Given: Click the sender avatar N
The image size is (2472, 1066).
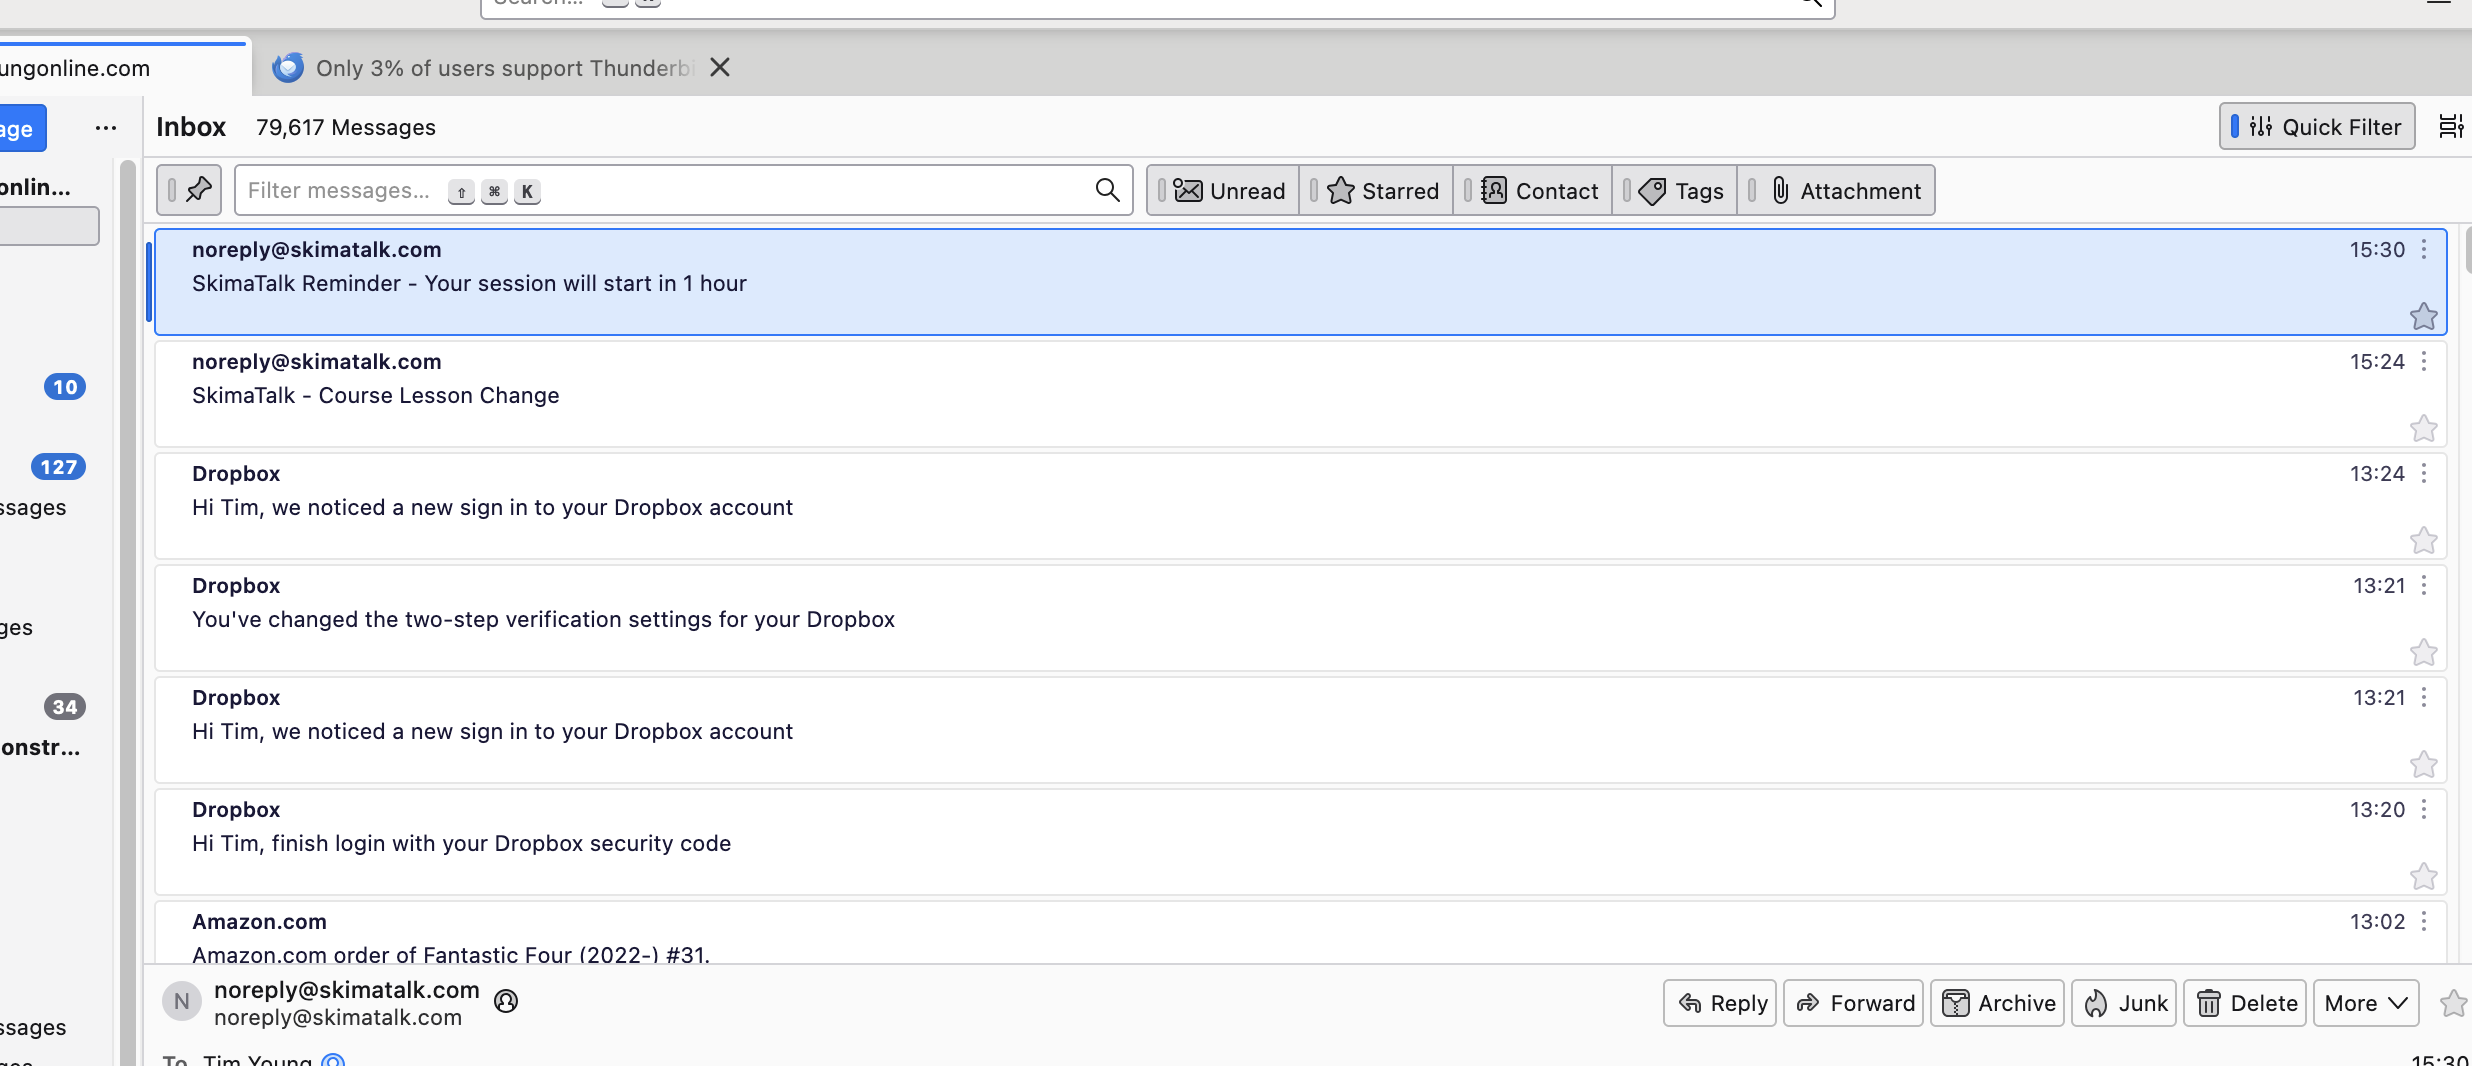Looking at the screenshot, I should 182,1001.
